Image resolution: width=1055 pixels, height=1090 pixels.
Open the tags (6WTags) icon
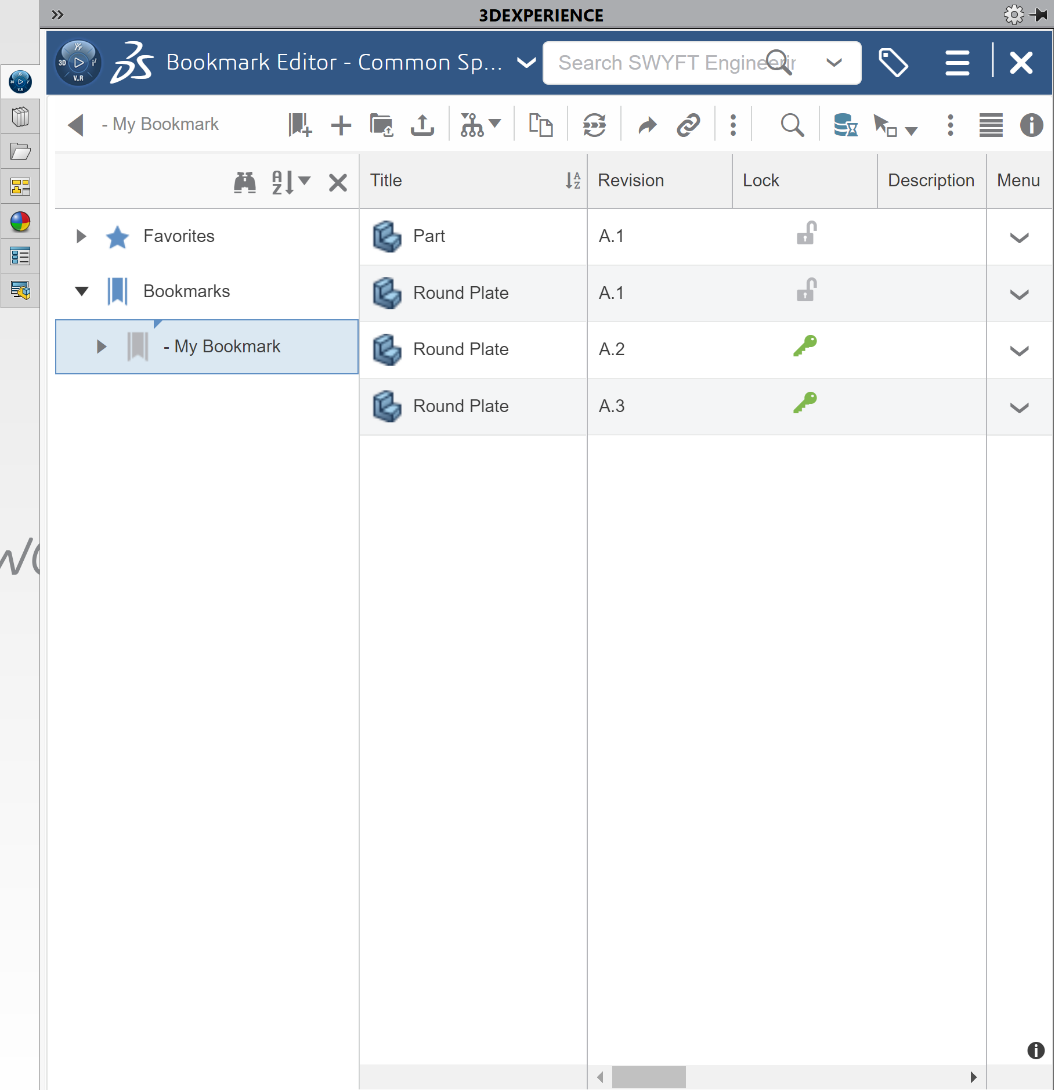[x=893, y=63]
